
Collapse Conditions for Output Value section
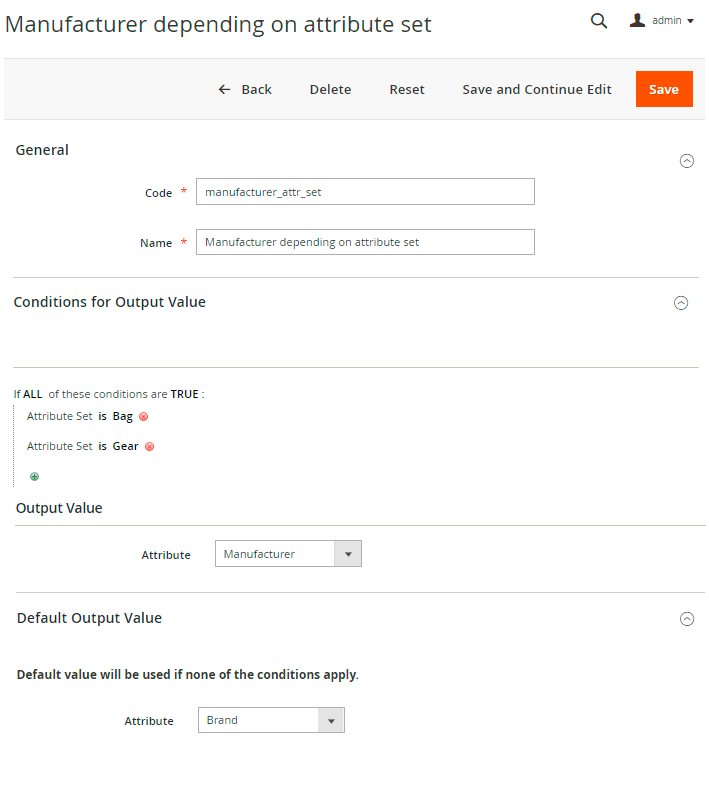[681, 303]
